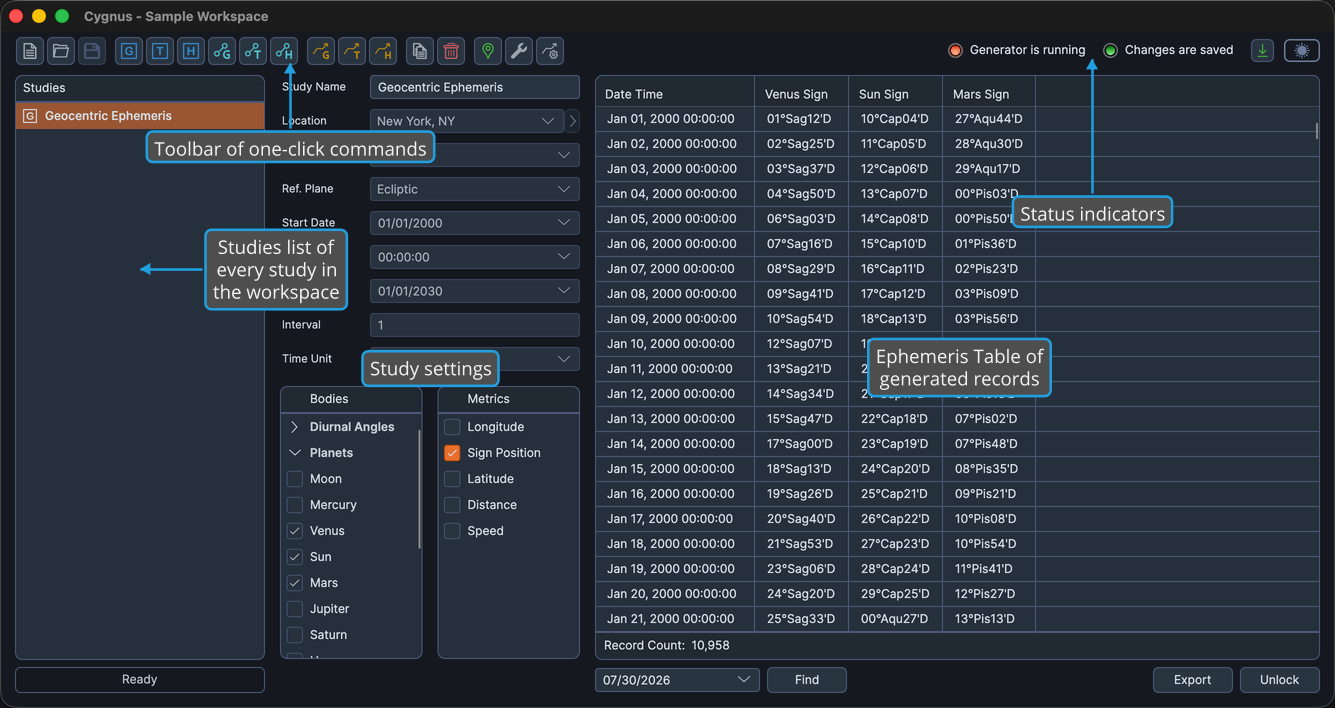Click the Ready status bar
The width and height of the screenshot is (1335, 708).
coord(140,680)
